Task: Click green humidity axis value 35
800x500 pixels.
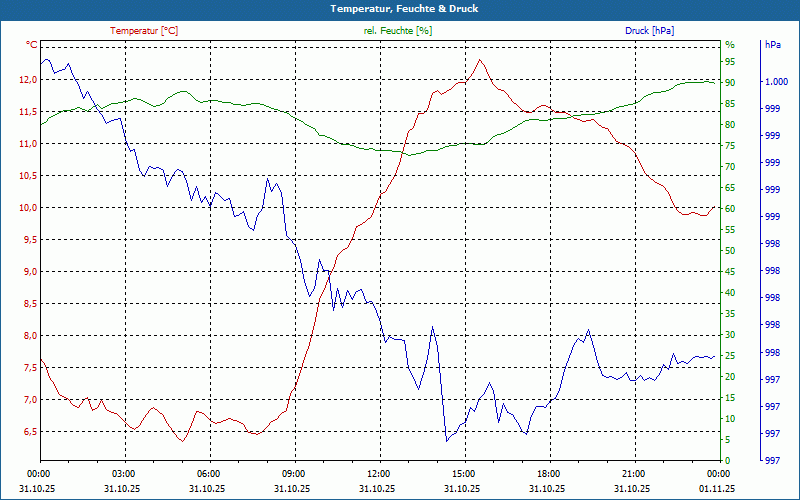Action: pos(730,314)
